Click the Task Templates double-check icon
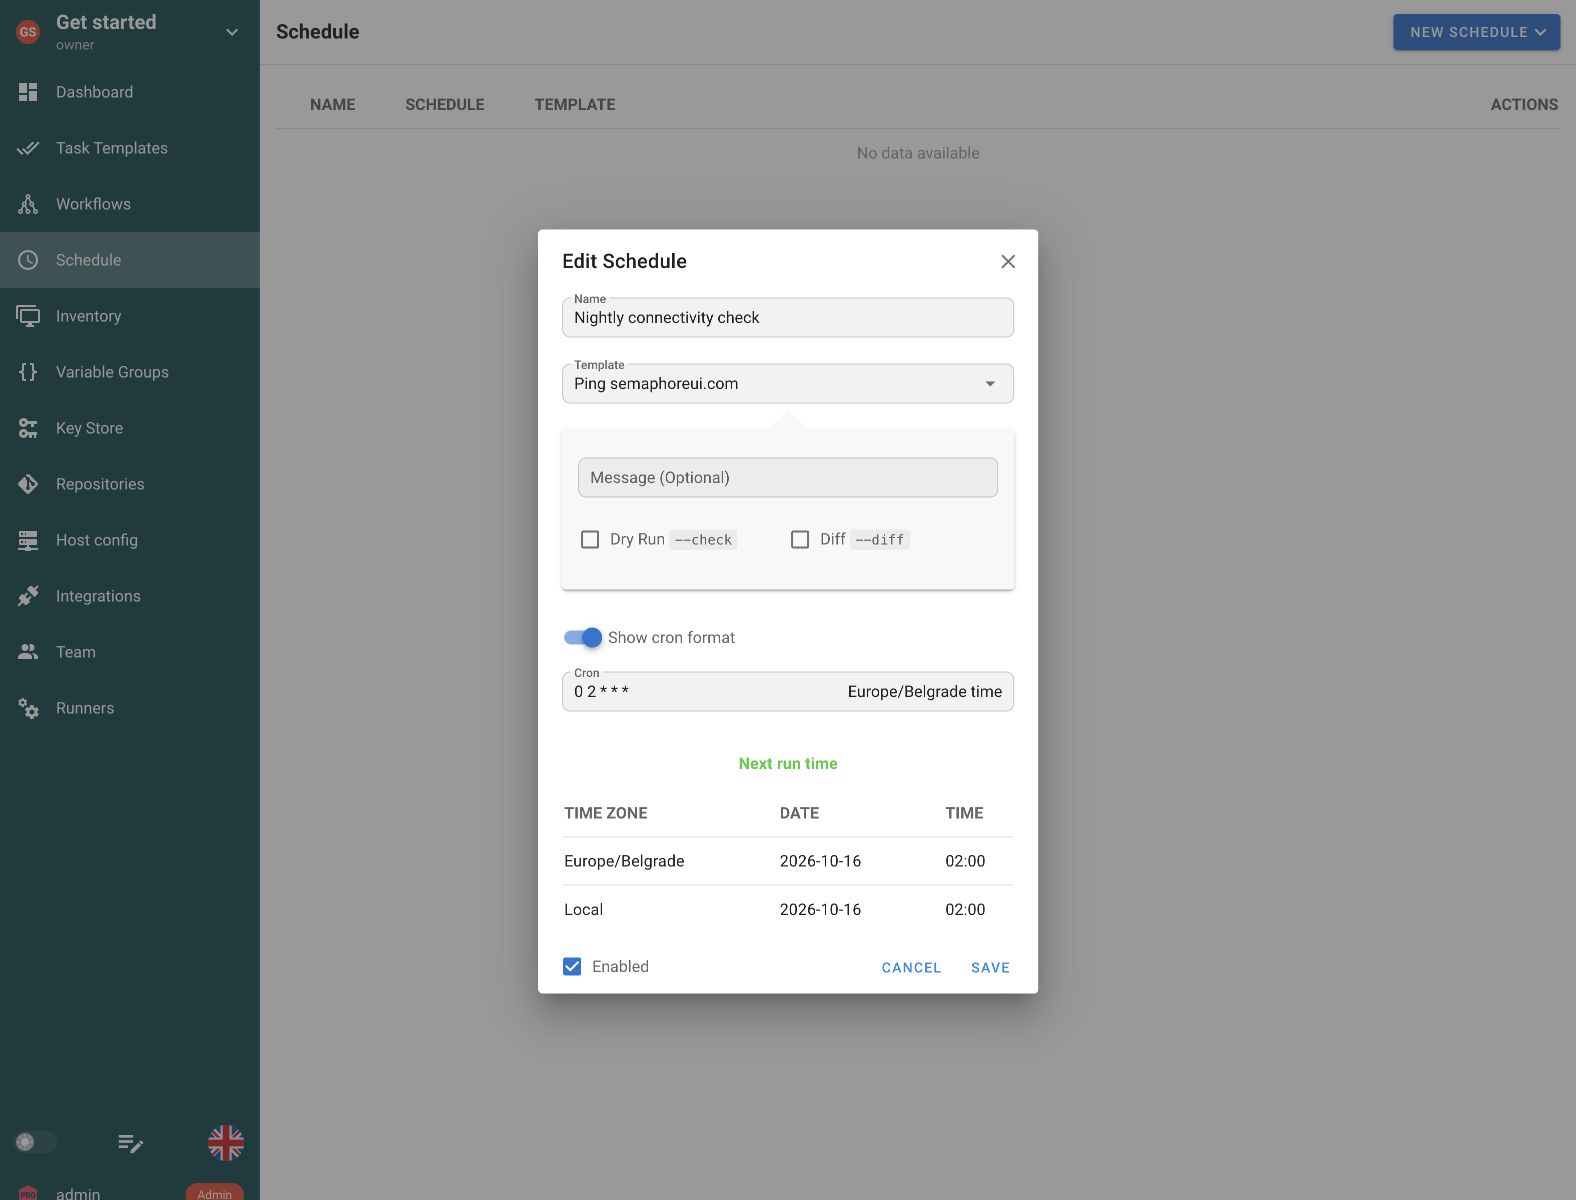 point(28,148)
